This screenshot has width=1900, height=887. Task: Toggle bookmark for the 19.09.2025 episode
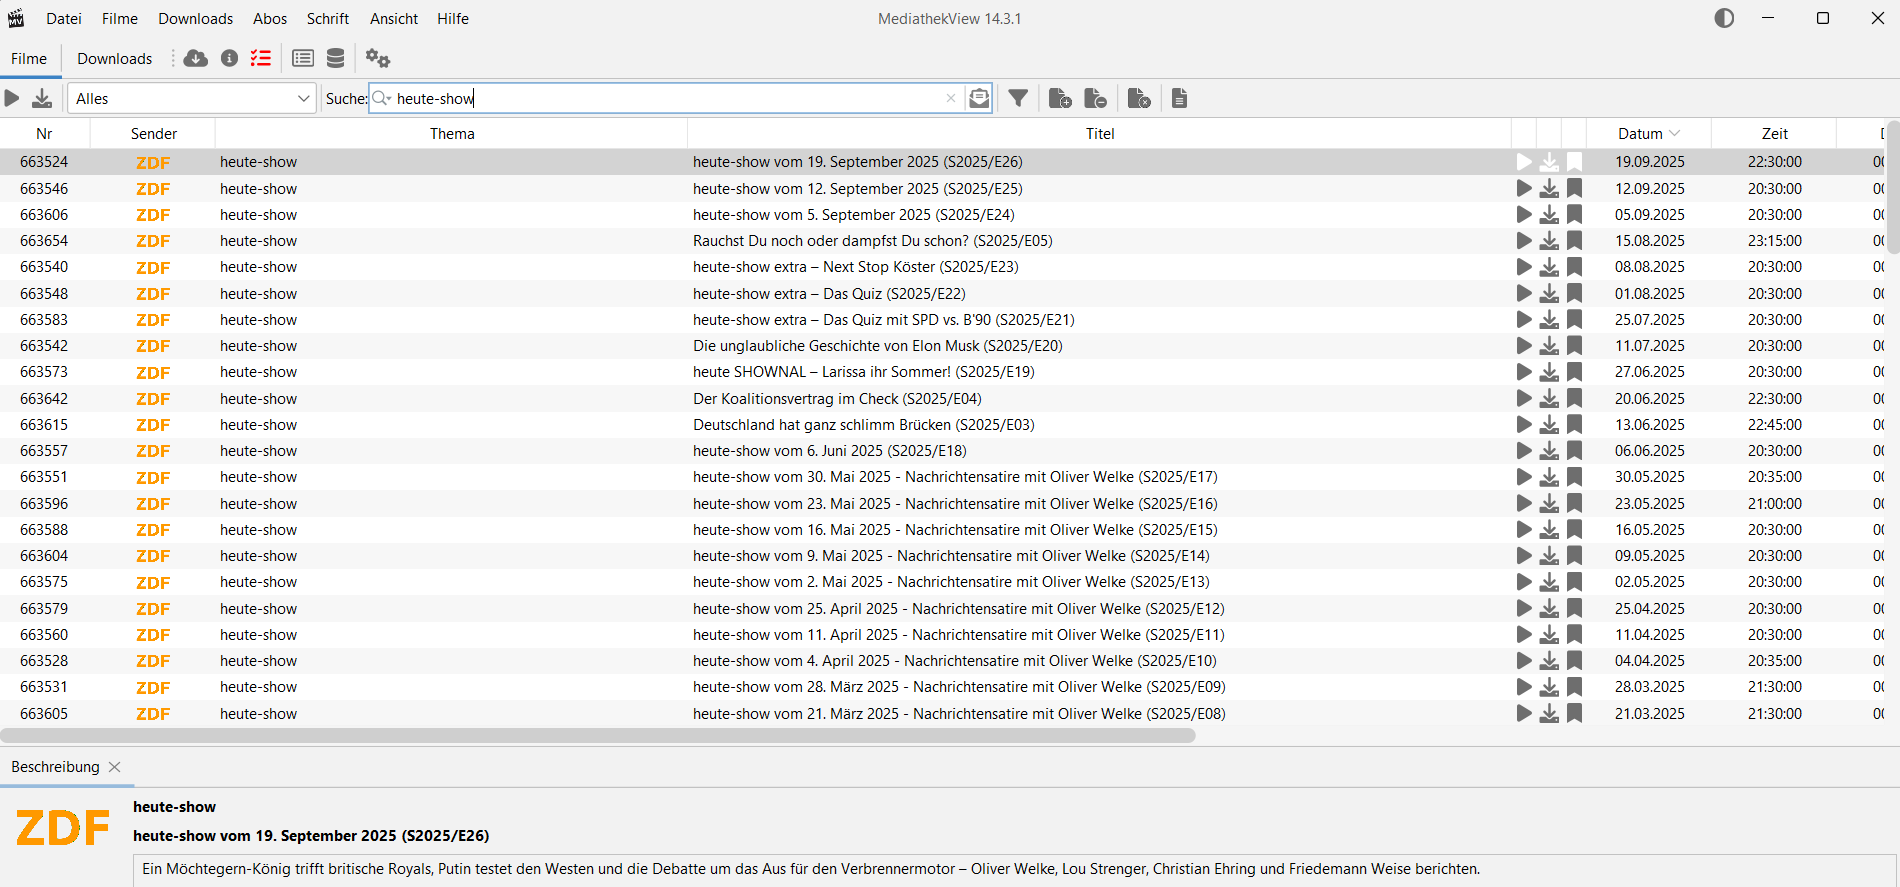[x=1574, y=162]
